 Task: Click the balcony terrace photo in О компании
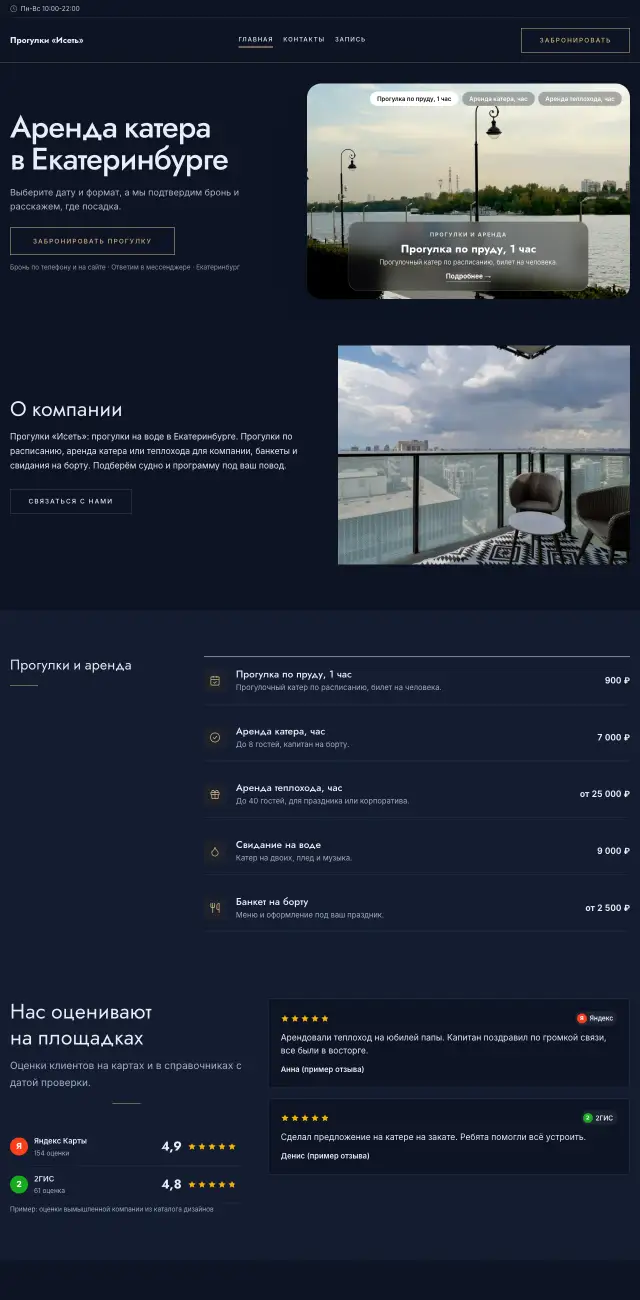pos(484,455)
